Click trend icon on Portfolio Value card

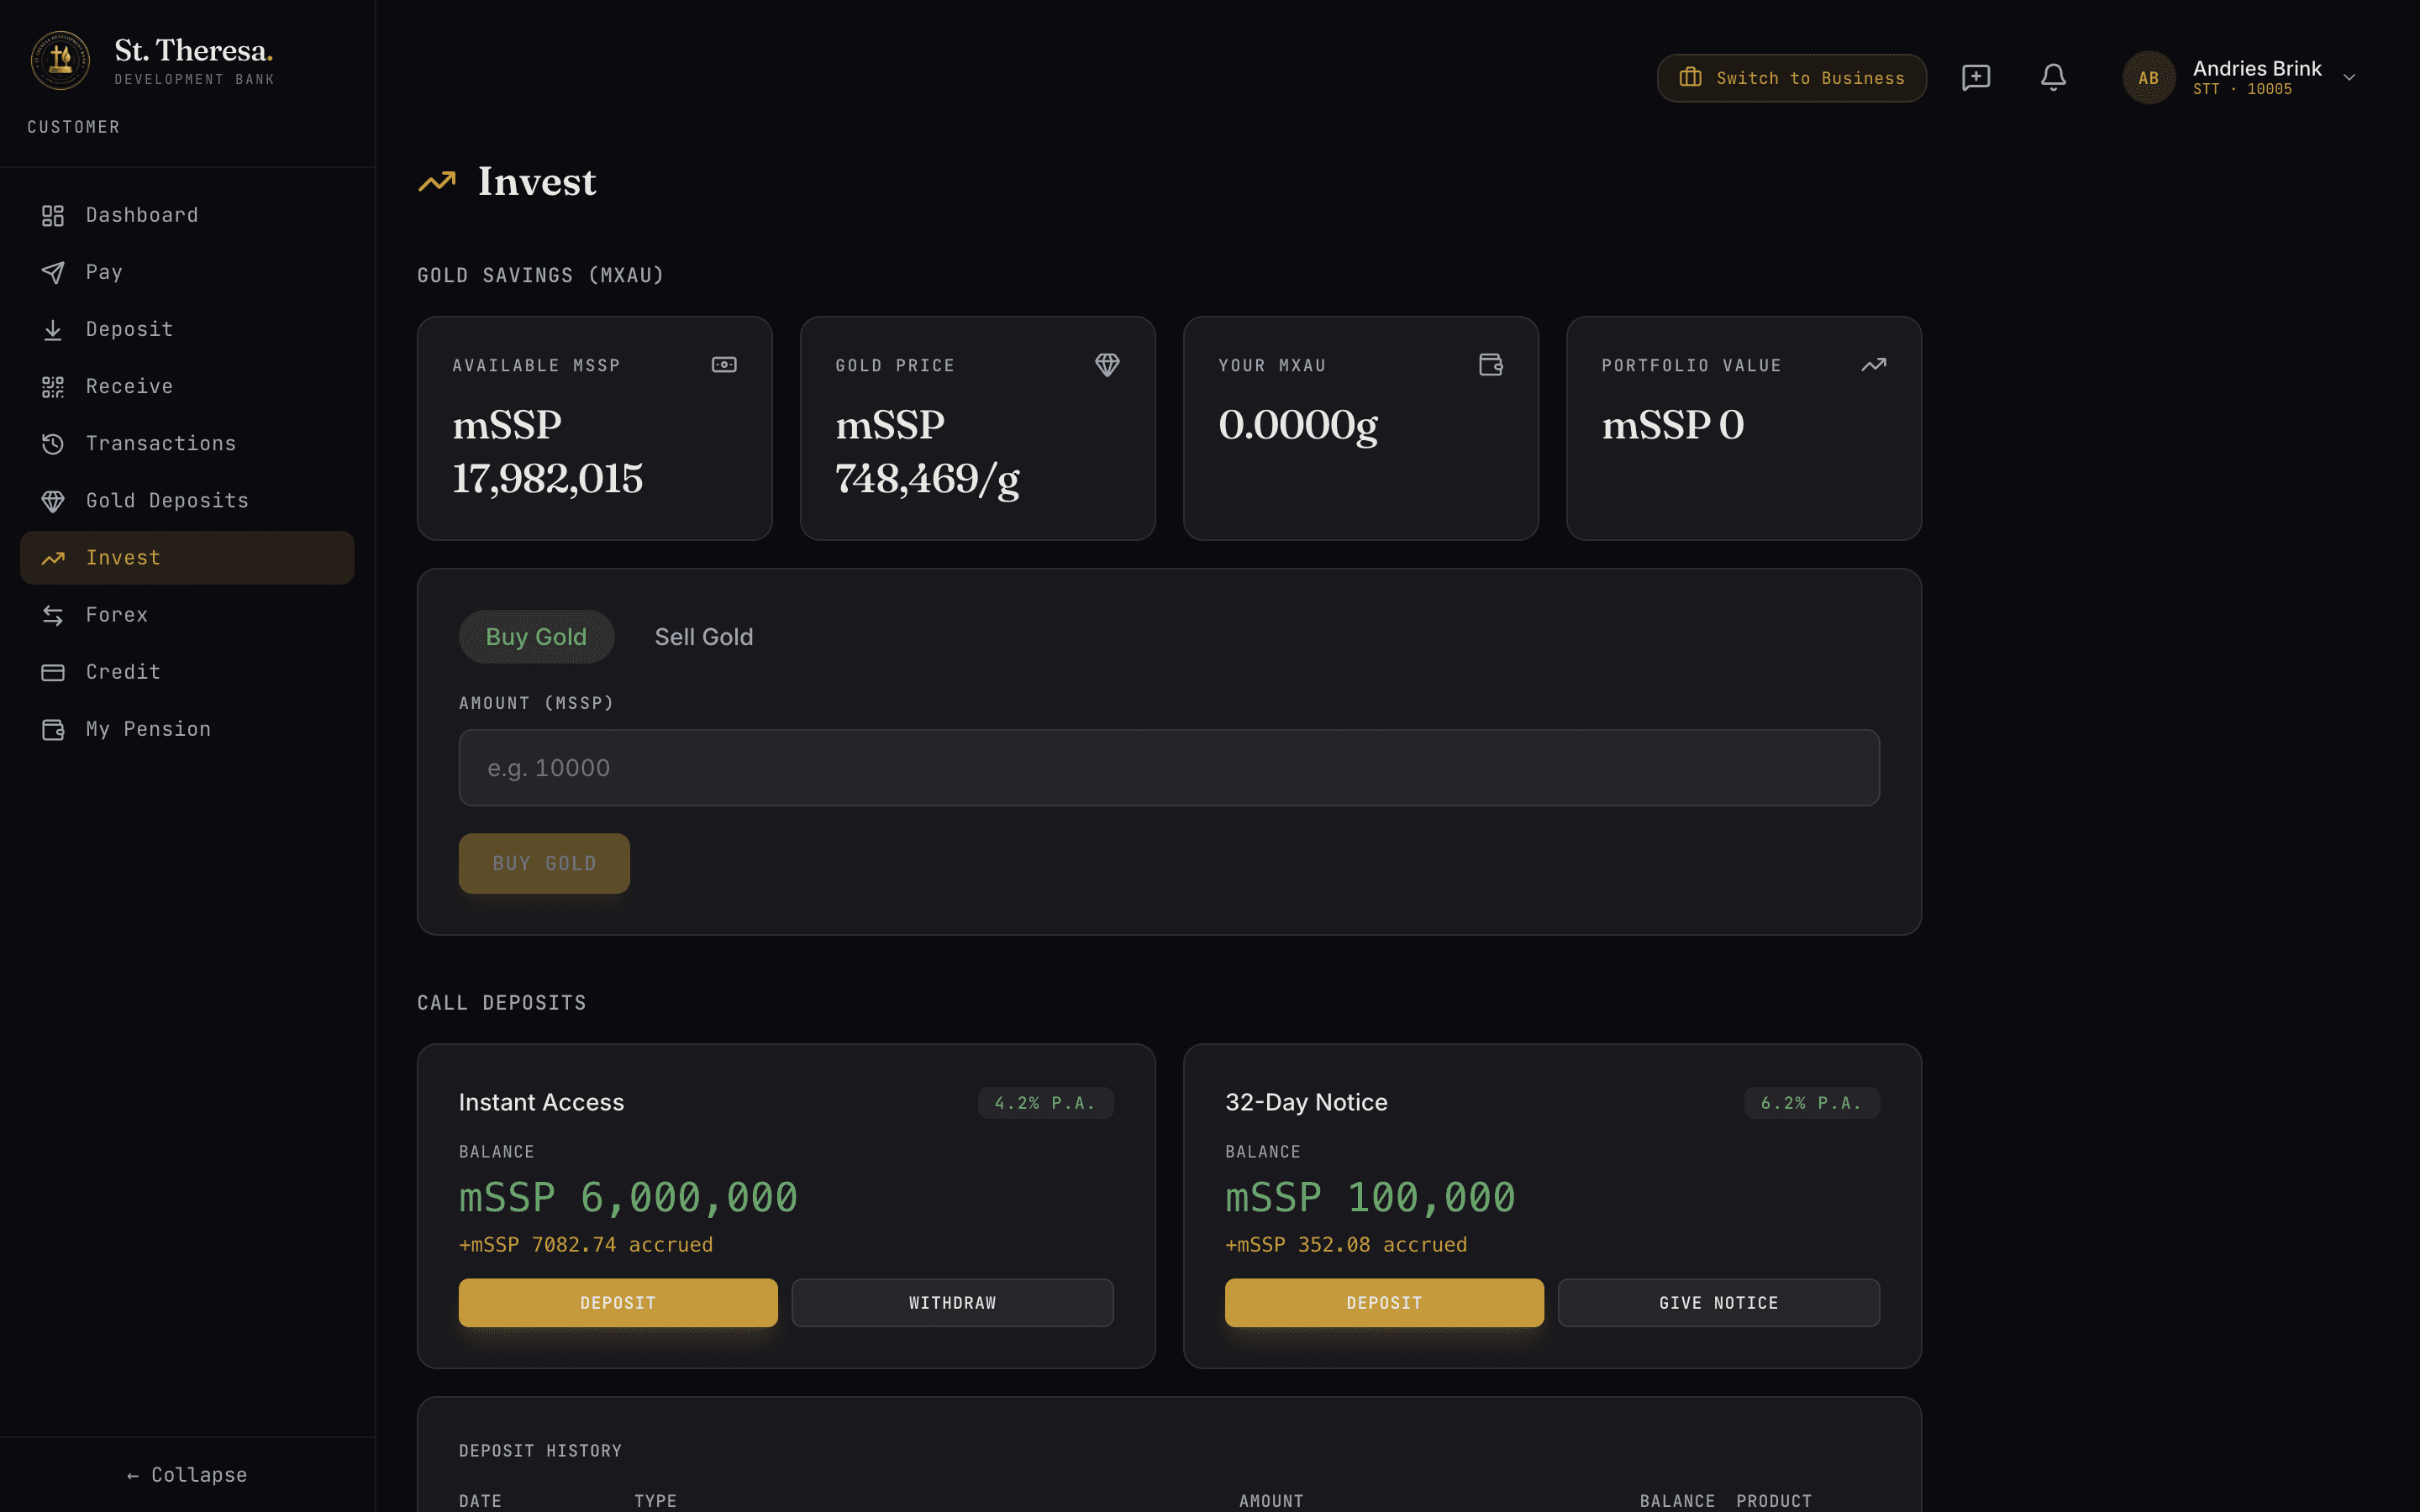pyautogui.click(x=1874, y=365)
